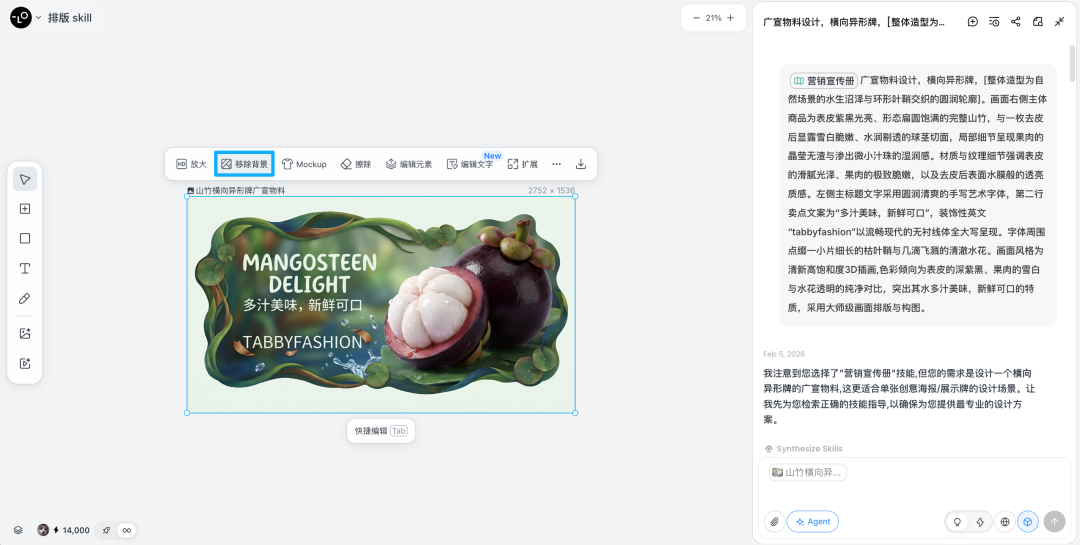Click the files panel icon in the chat header
This screenshot has height=545, width=1080.
pyautogui.click(x=1038, y=22)
